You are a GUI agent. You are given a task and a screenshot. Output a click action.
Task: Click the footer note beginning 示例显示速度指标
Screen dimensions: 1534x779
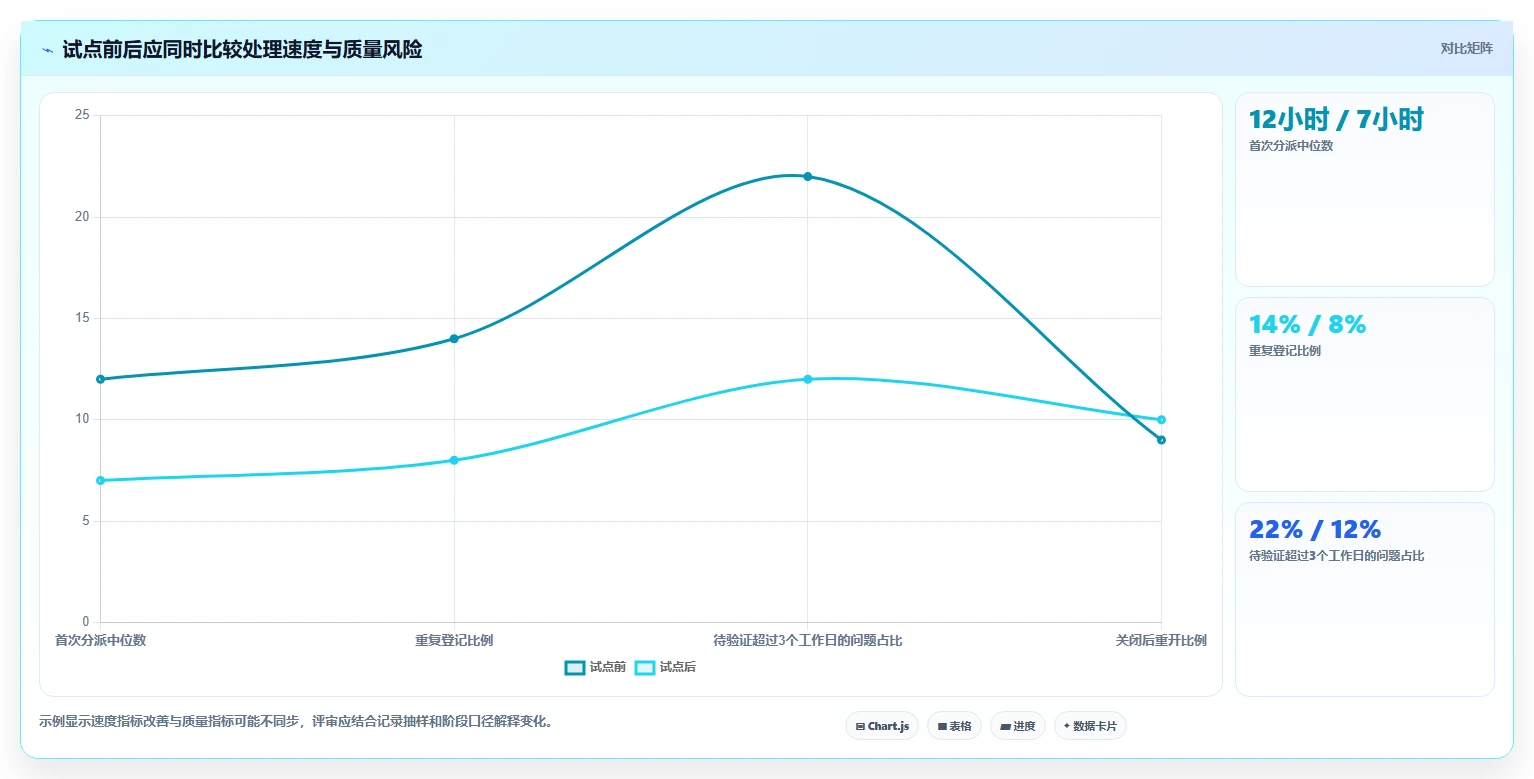(x=296, y=721)
